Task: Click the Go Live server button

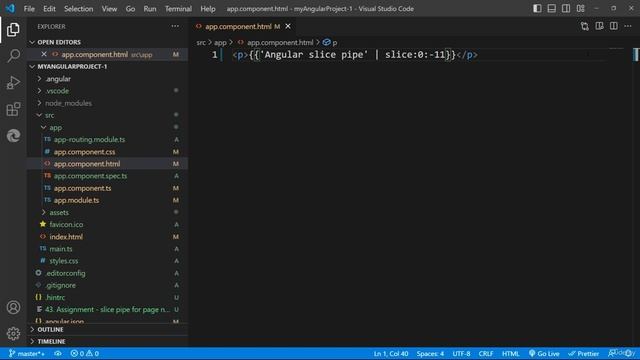Action: tap(544, 353)
